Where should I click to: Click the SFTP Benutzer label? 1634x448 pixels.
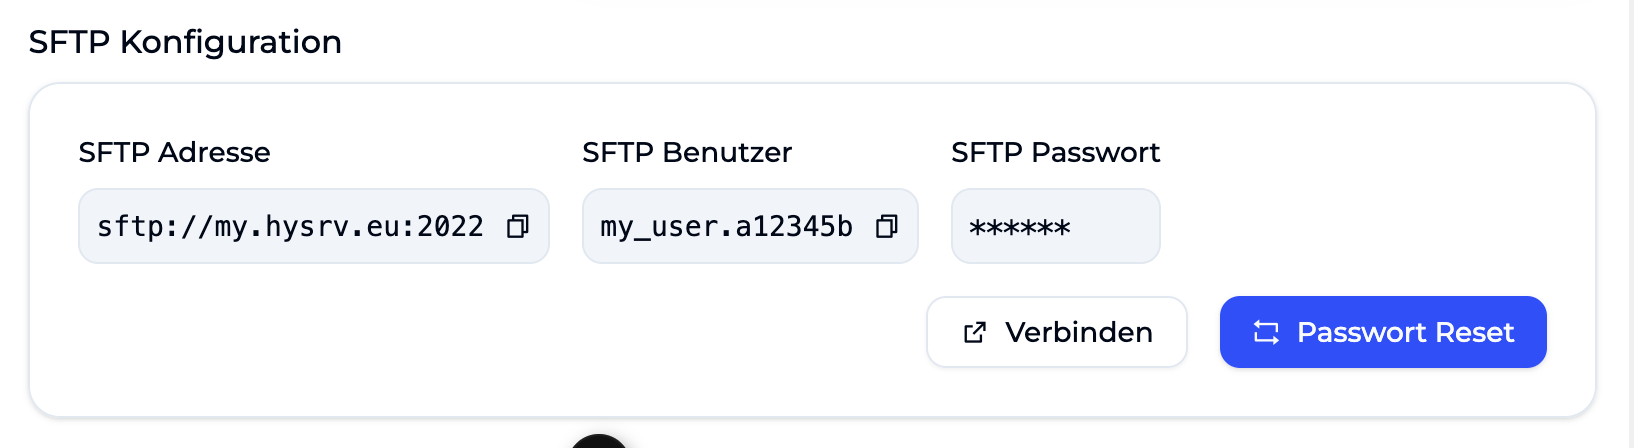[x=687, y=152]
